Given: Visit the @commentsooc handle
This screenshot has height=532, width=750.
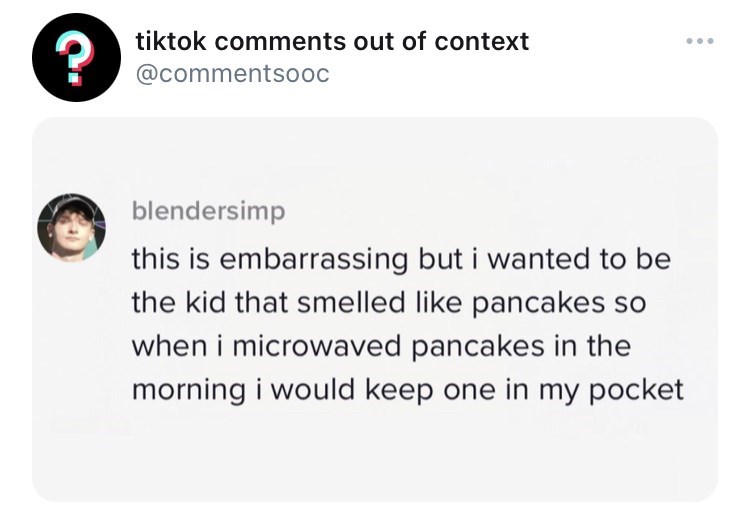Looking at the screenshot, I should 232,74.
